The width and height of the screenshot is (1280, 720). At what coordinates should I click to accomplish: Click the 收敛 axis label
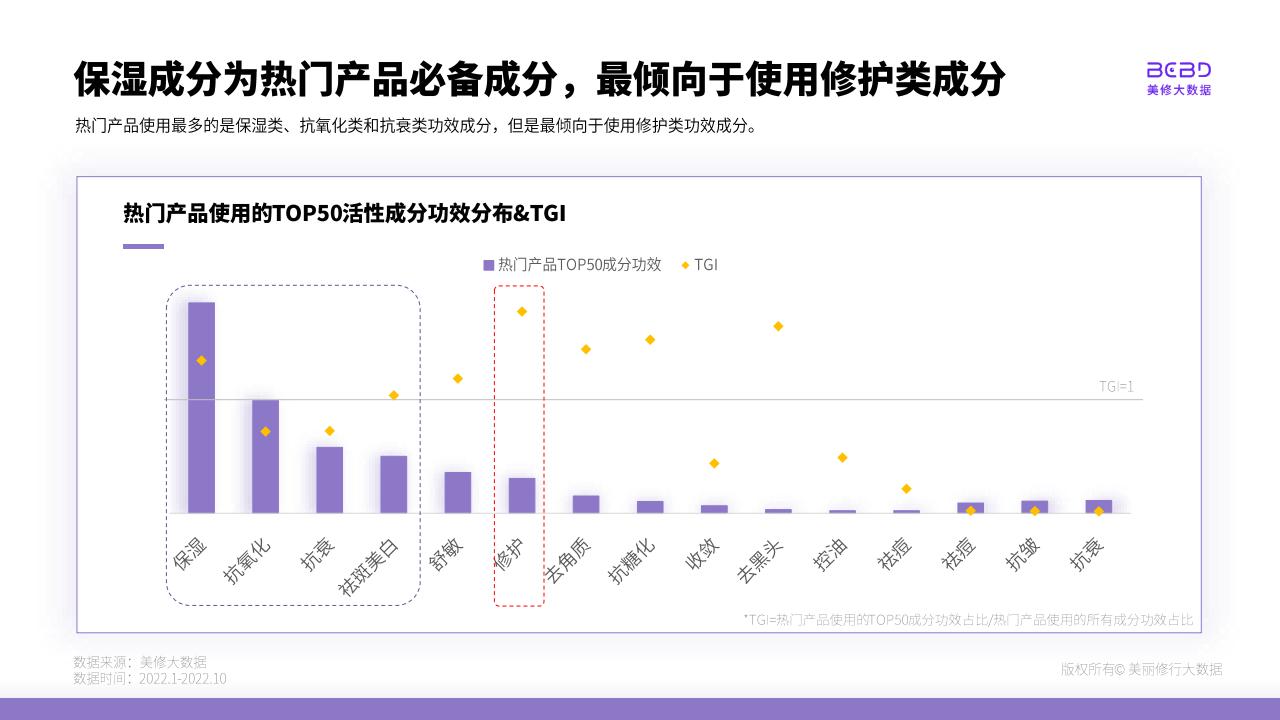pyautogui.click(x=701, y=553)
